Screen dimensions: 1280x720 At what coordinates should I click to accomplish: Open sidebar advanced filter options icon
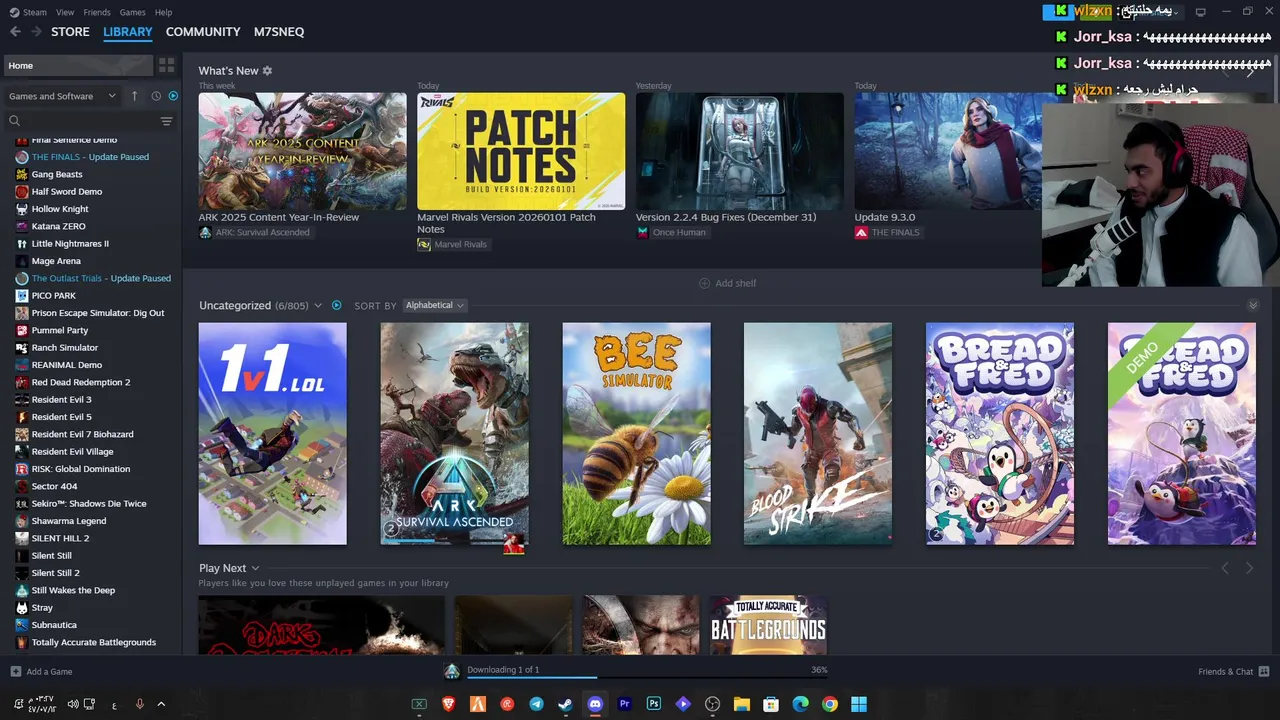pyautogui.click(x=166, y=121)
